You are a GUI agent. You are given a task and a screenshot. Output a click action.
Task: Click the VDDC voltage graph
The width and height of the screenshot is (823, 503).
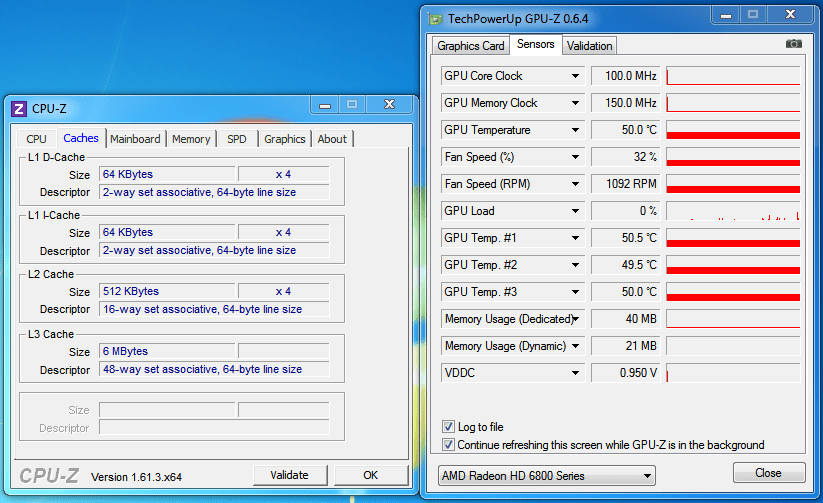[733, 373]
